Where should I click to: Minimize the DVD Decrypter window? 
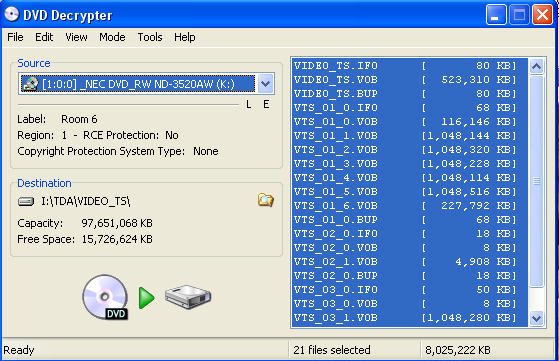(x=496, y=15)
